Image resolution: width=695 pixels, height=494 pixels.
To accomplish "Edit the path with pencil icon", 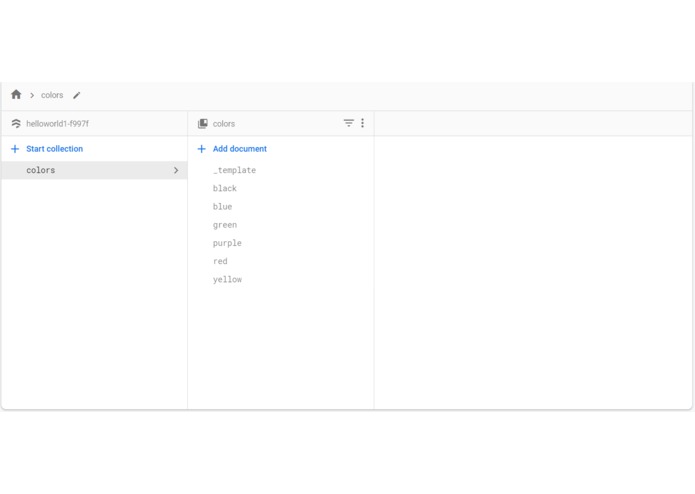I will tap(77, 95).
